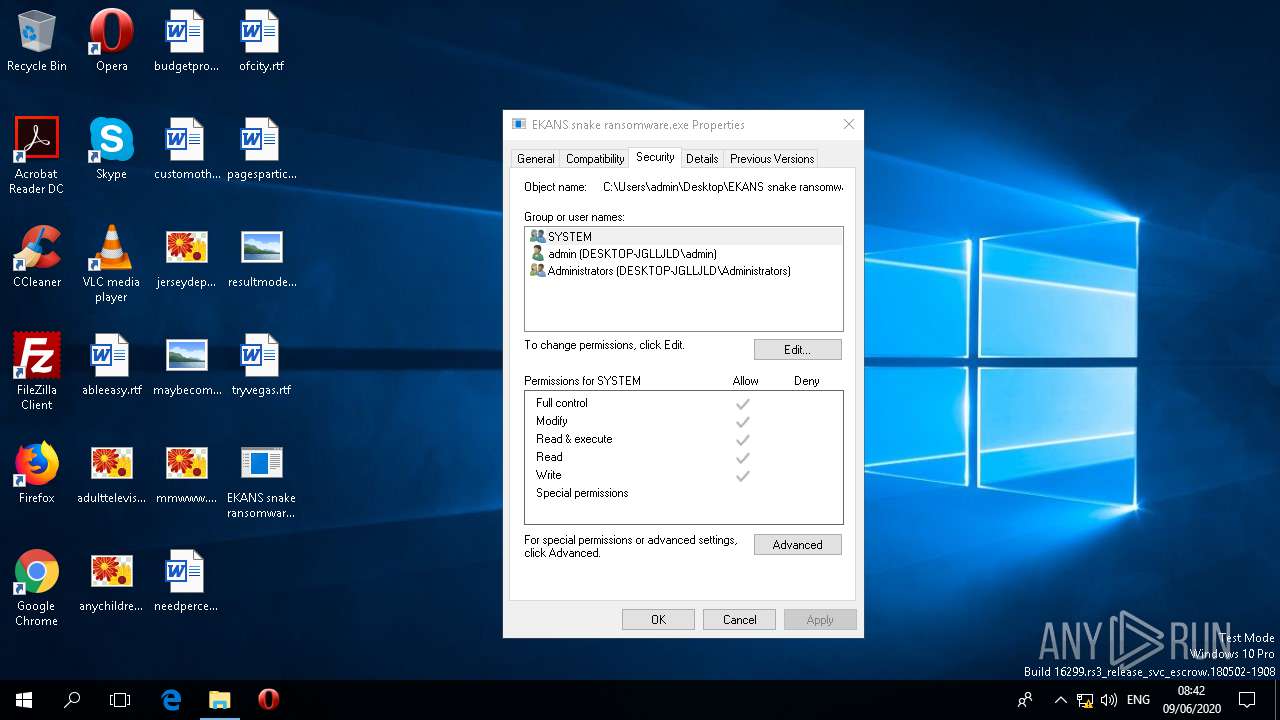Screen dimensions: 1280x720
Task: Select the pagespartic... document icon
Action: tap(261, 149)
